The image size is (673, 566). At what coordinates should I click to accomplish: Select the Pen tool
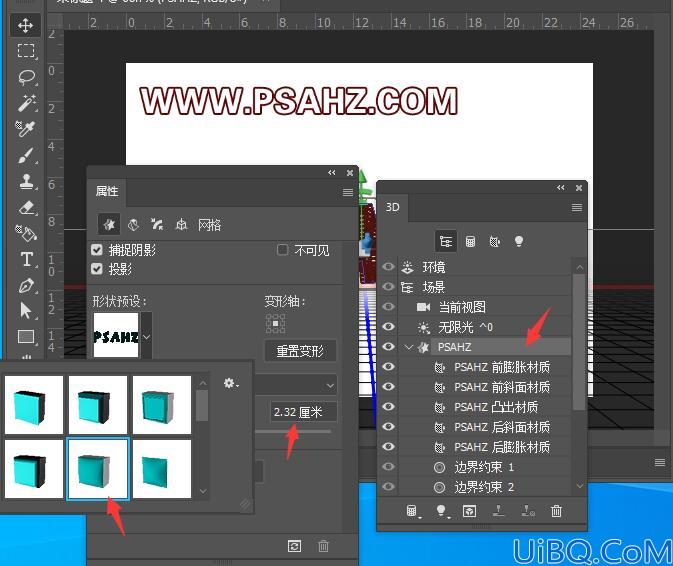coord(26,285)
